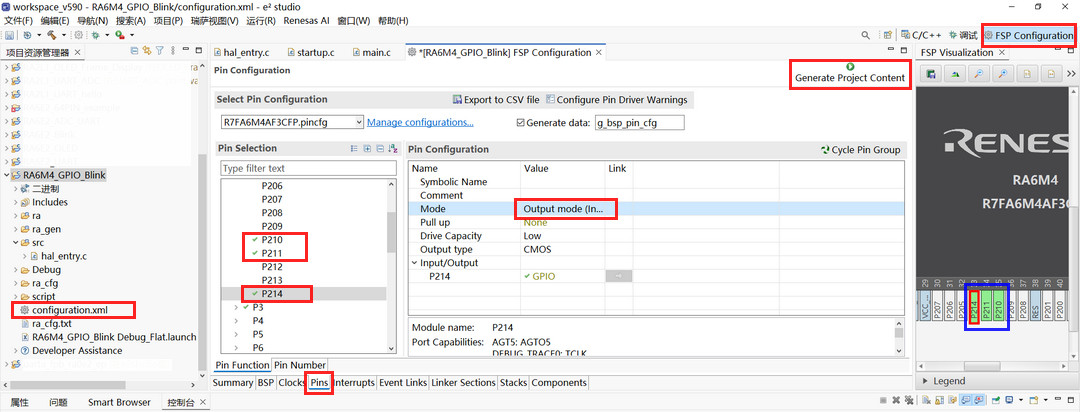Click the search magnifier in top toolbar

pyautogui.click(x=866, y=34)
